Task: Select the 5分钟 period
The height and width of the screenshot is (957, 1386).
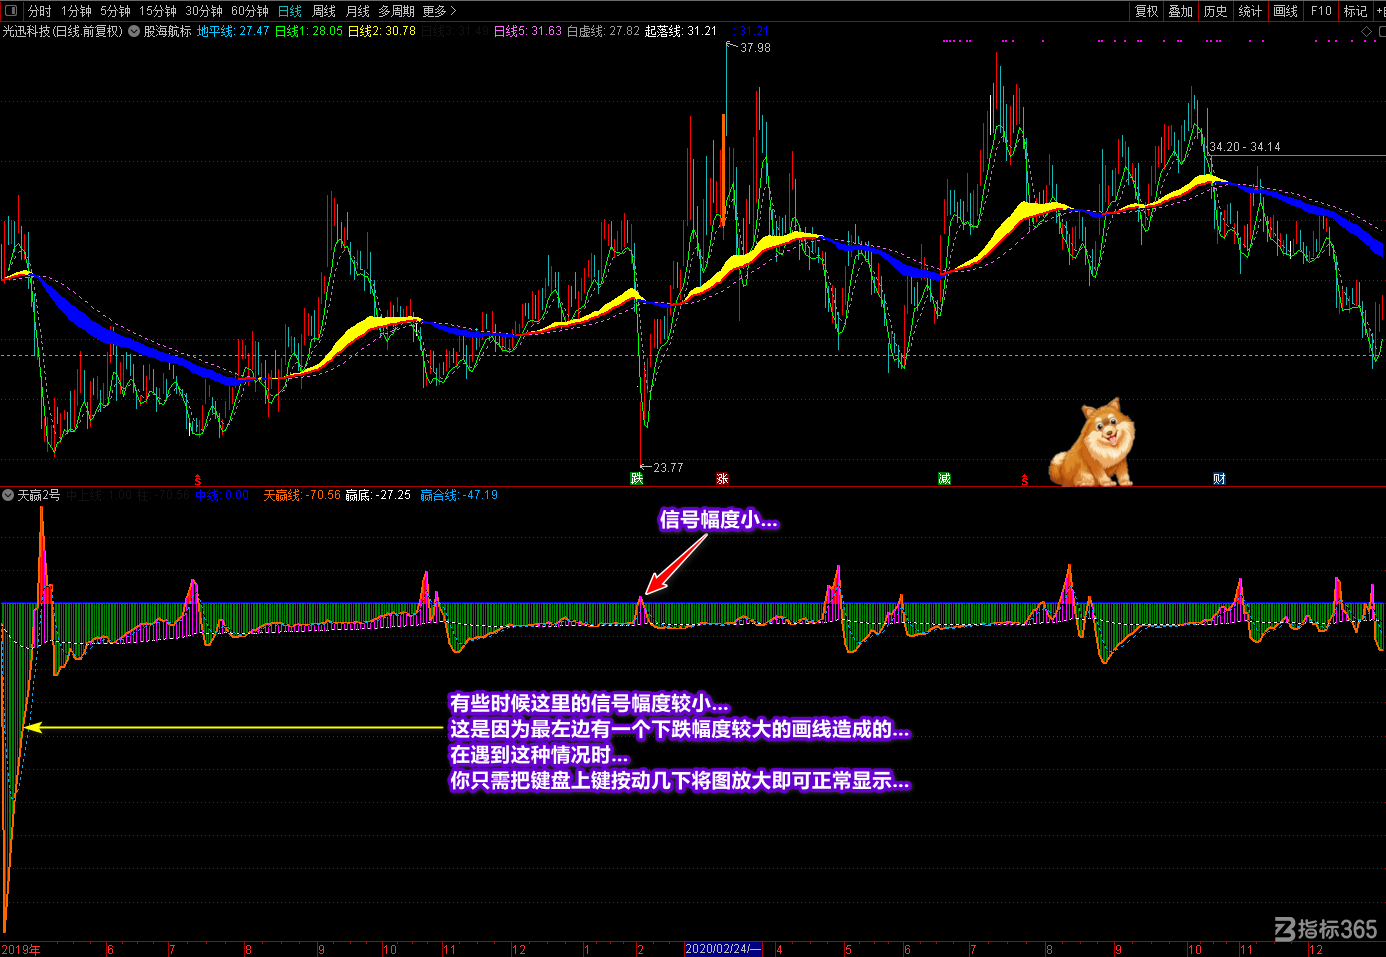Action: pos(115,11)
